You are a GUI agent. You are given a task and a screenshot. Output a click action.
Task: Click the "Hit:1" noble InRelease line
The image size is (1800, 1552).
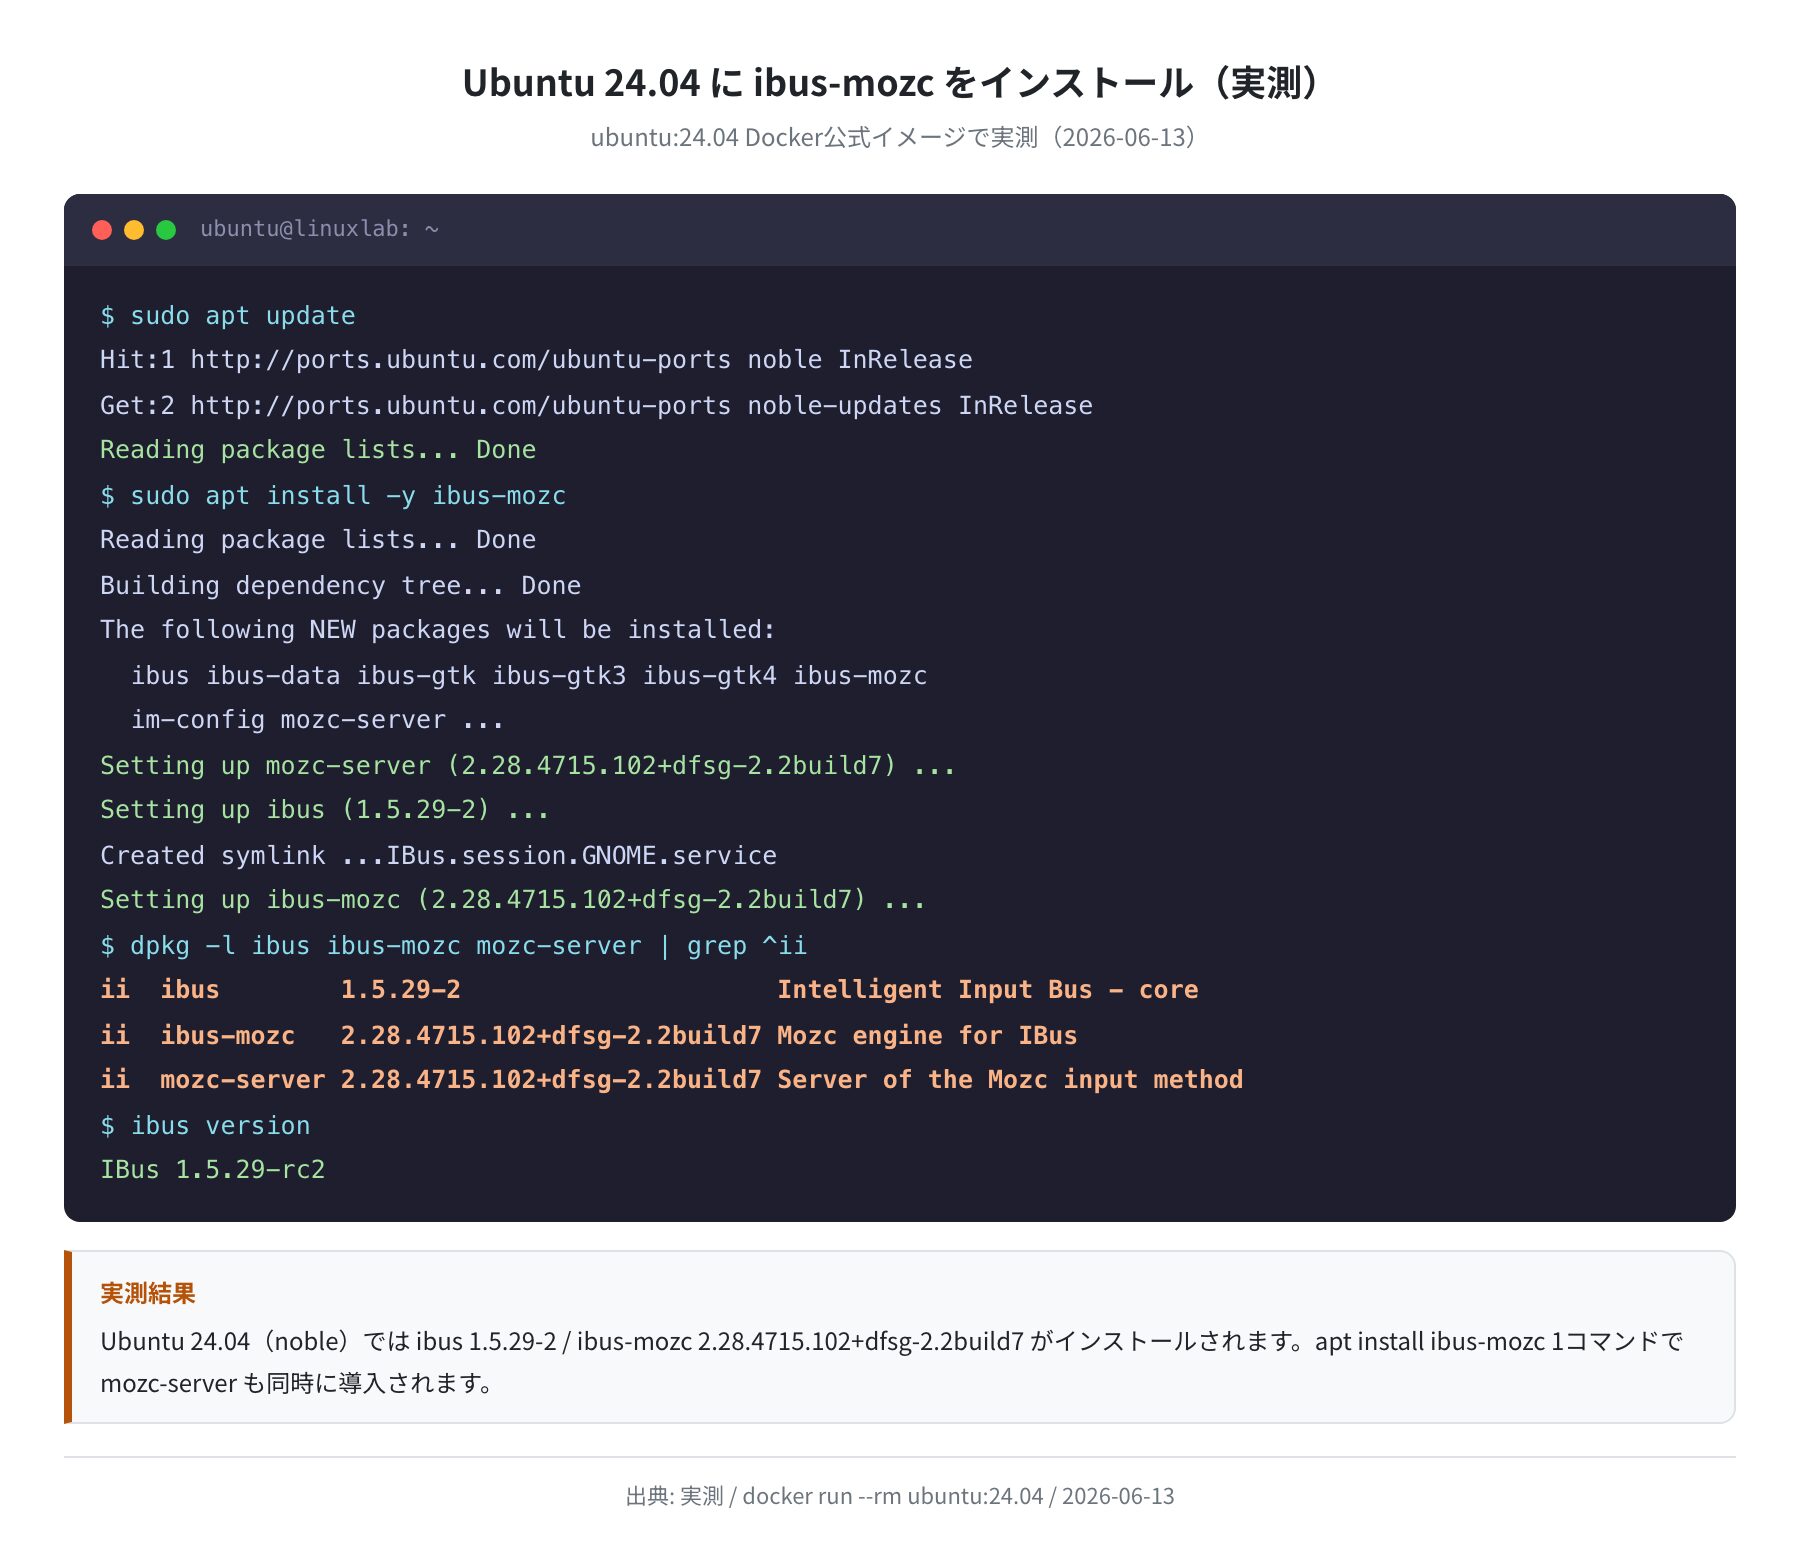[536, 360]
